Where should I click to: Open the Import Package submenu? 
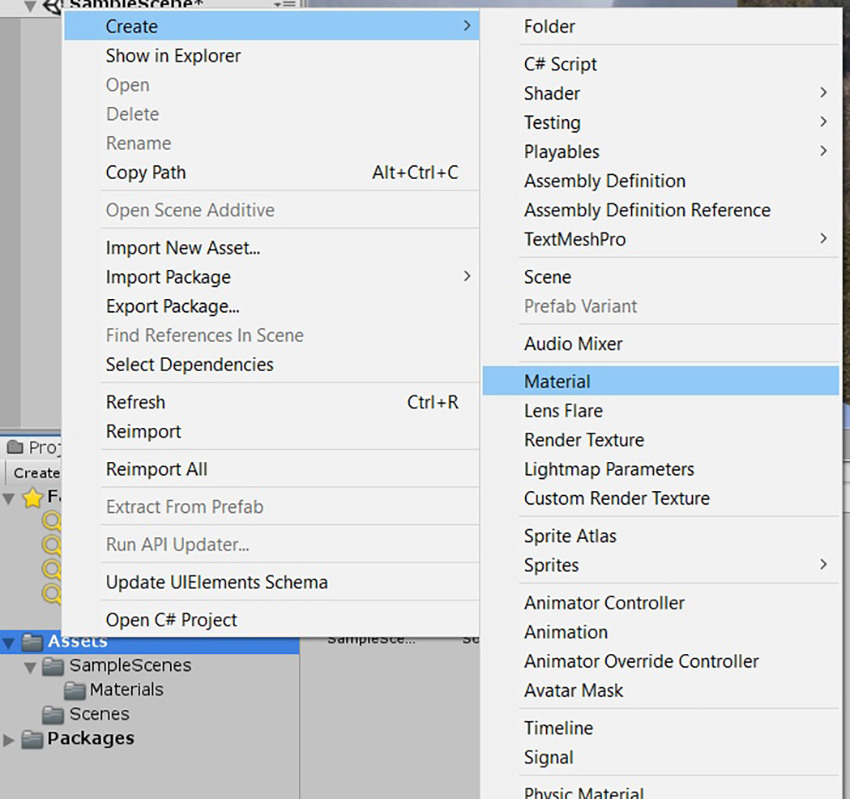[x=271, y=277]
